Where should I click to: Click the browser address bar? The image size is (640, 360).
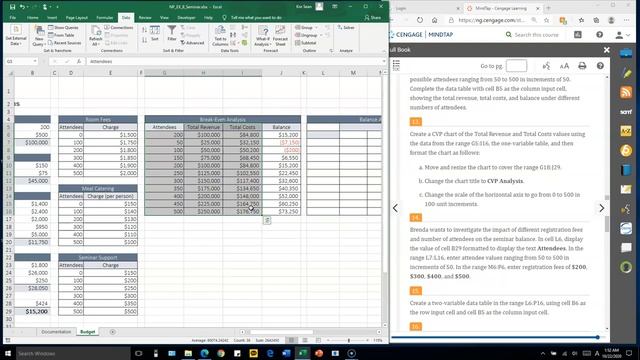[491, 20]
